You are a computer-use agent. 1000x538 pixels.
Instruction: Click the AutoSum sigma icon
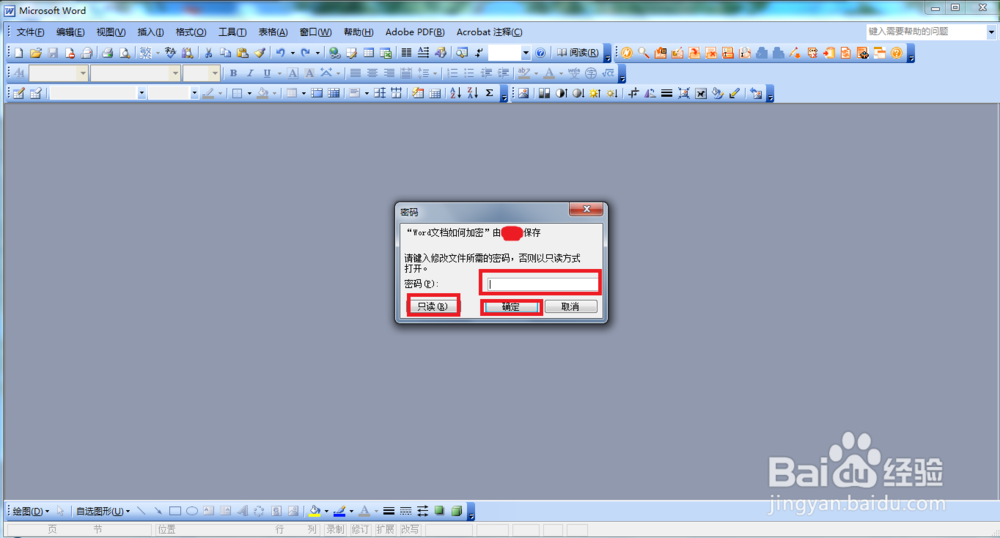coord(489,93)
